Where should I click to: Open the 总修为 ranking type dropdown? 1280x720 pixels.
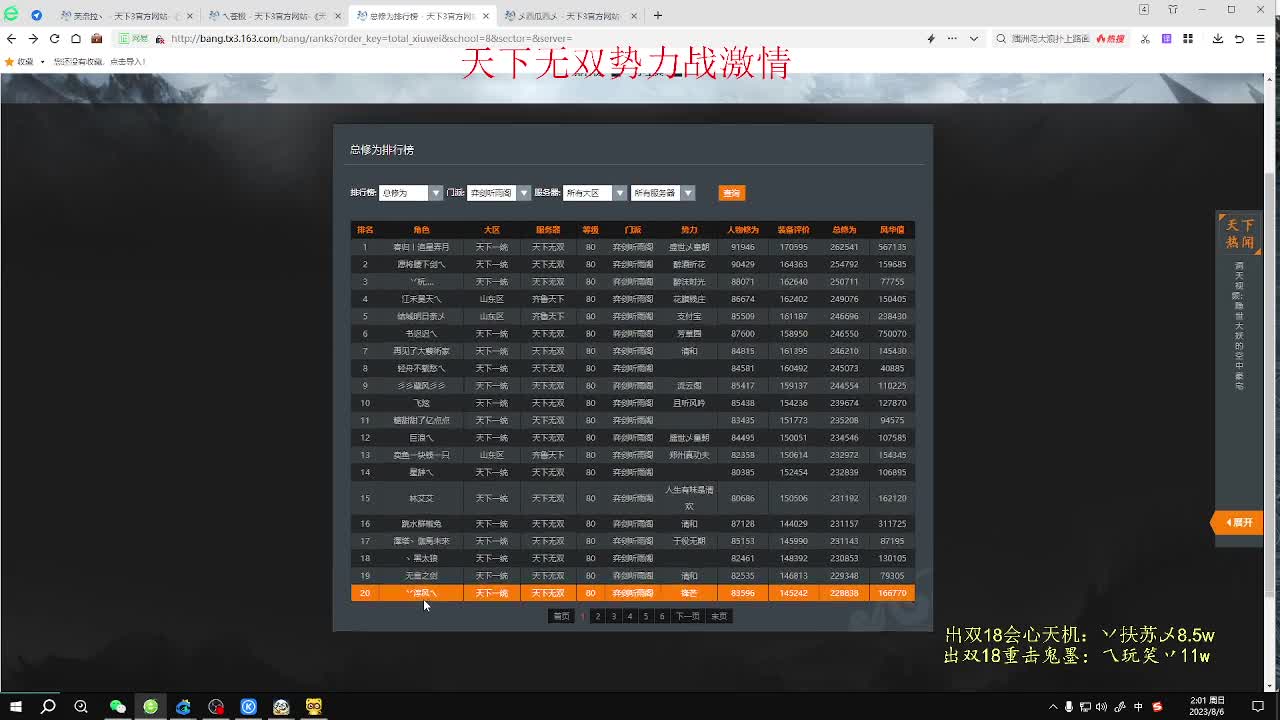pyautogui.click(x=410, y=193)
